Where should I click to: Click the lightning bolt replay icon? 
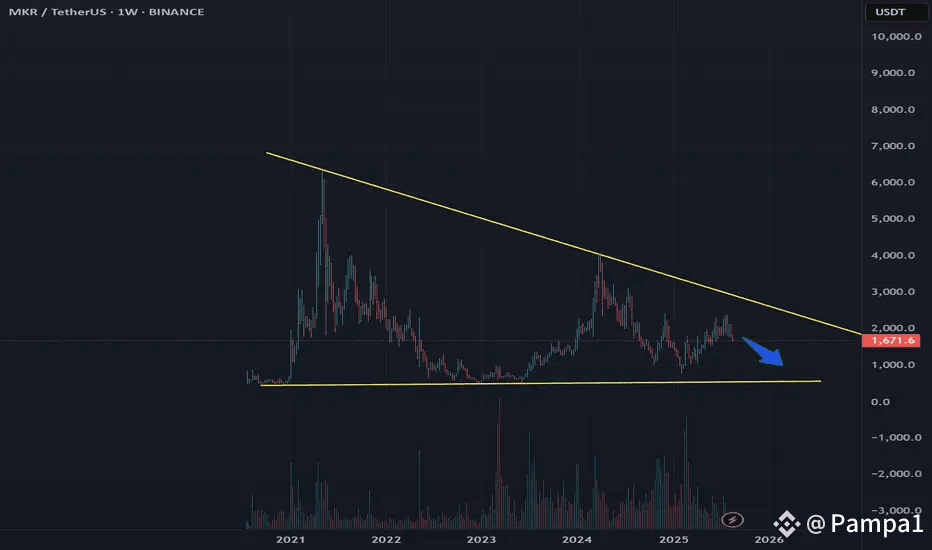click(732, 520)
